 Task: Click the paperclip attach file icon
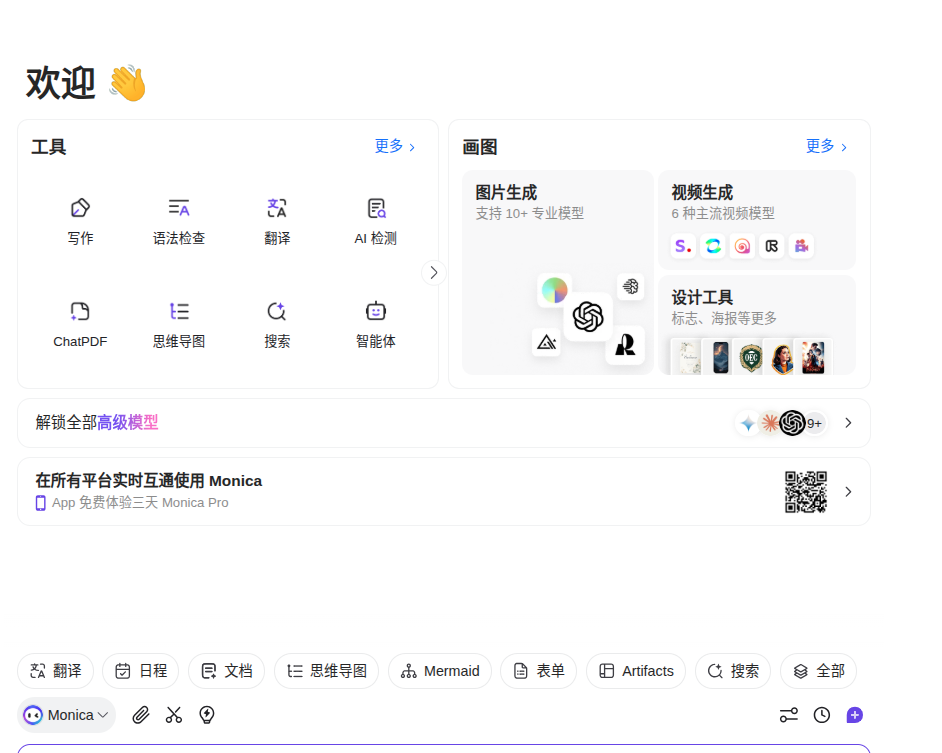(141, 715)
